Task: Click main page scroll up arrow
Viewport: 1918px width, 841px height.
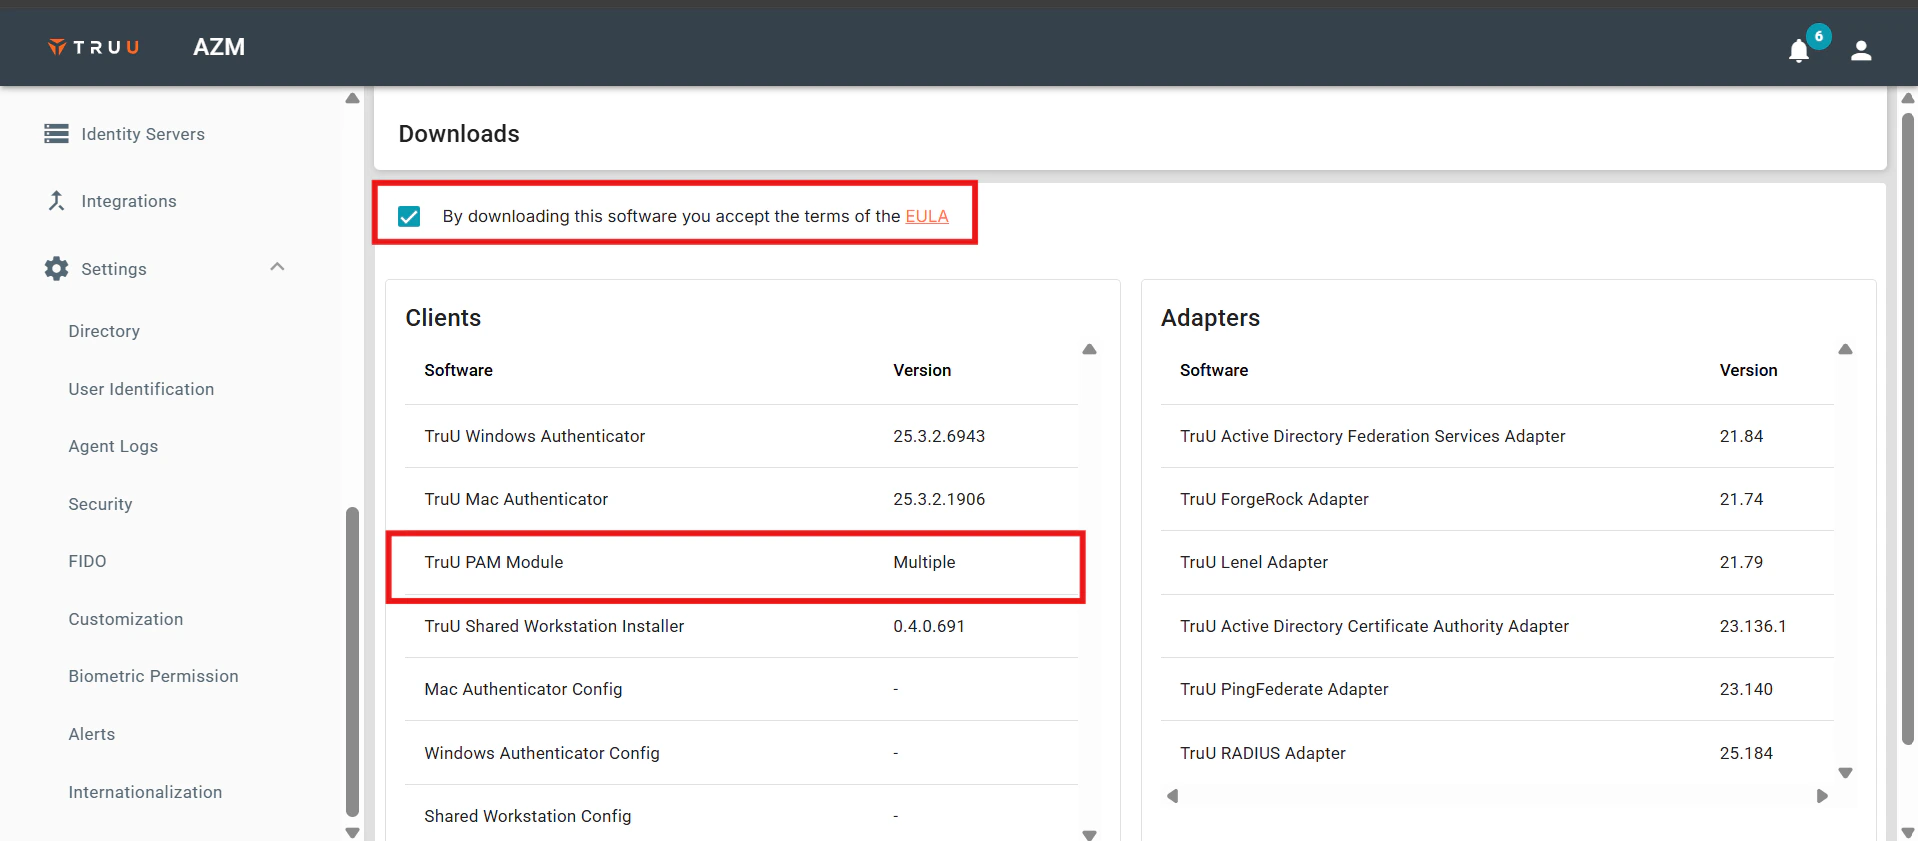Action: 1908,98
